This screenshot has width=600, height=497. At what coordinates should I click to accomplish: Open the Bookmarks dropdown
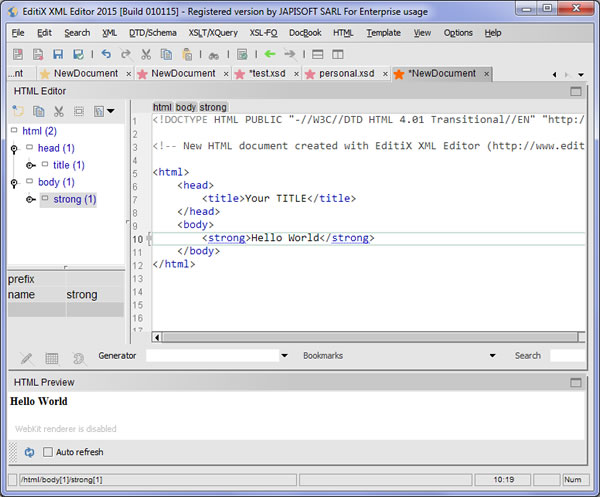coord(492,355)
